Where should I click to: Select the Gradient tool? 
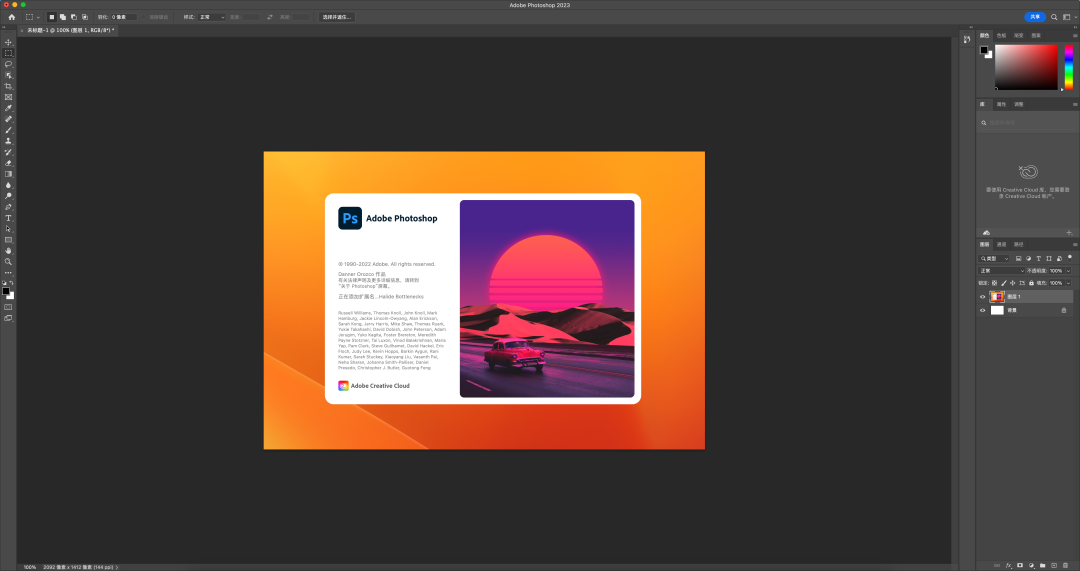tap(8, 174)
